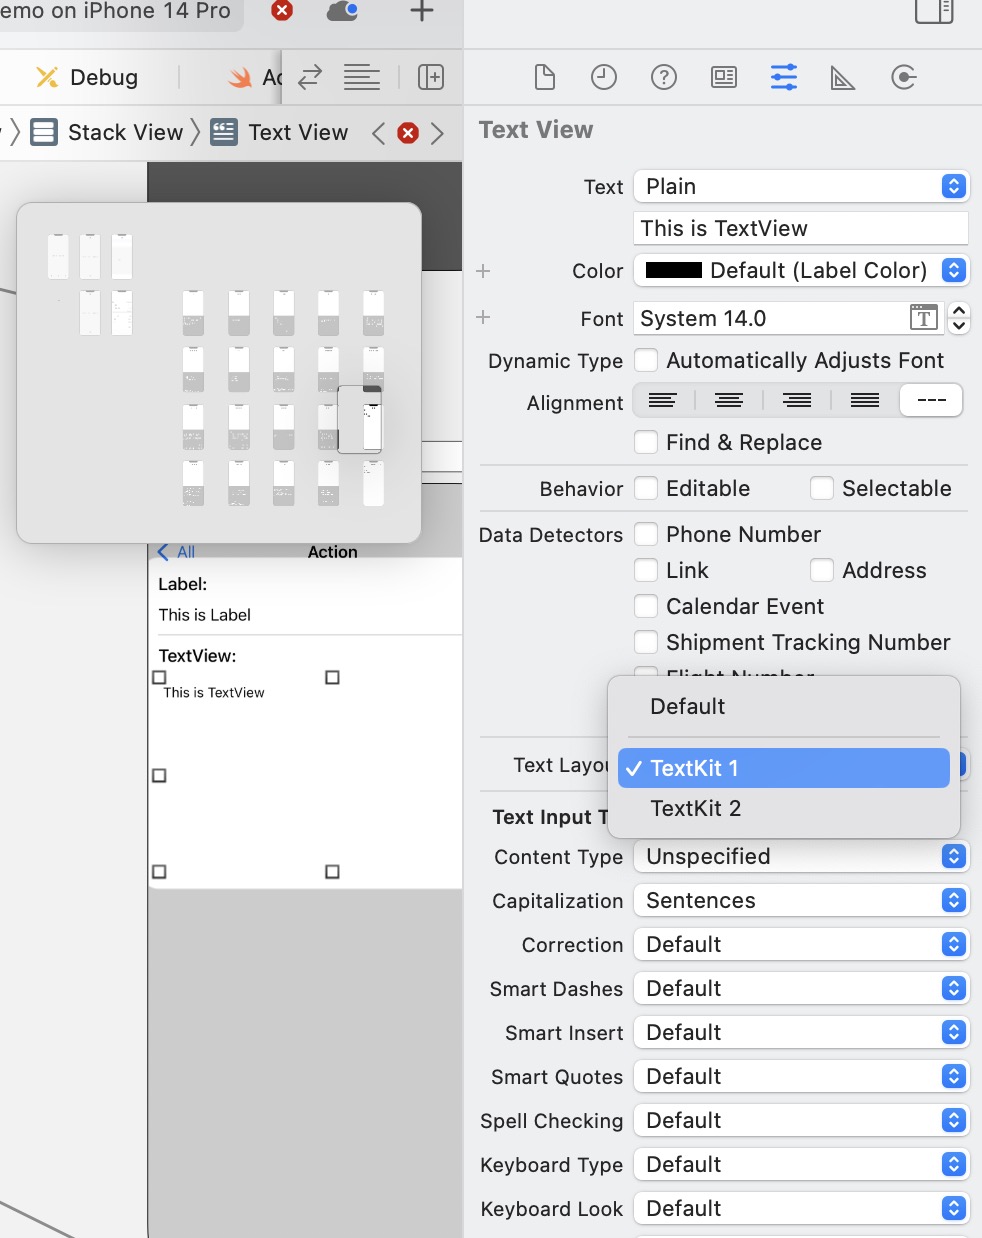Image resolution: width=982 pixels, height=1238 pixels.
Task: Open the font picker T icon
Action: tap(924, 318)
